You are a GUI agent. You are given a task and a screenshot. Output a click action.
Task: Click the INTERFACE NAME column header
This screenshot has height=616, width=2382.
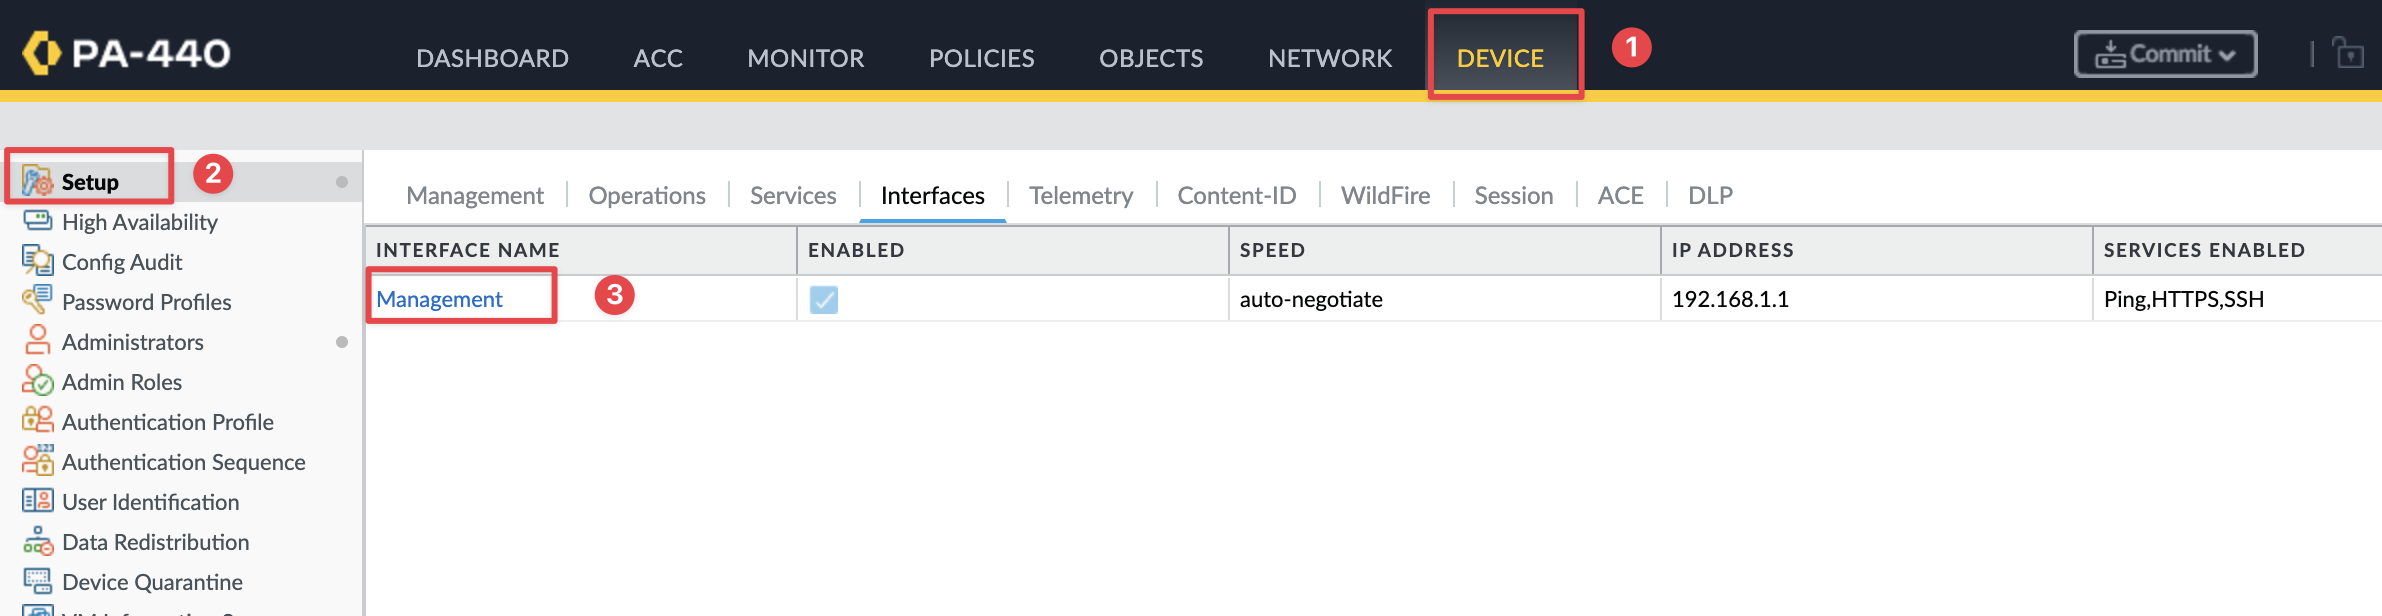(580, 250)
